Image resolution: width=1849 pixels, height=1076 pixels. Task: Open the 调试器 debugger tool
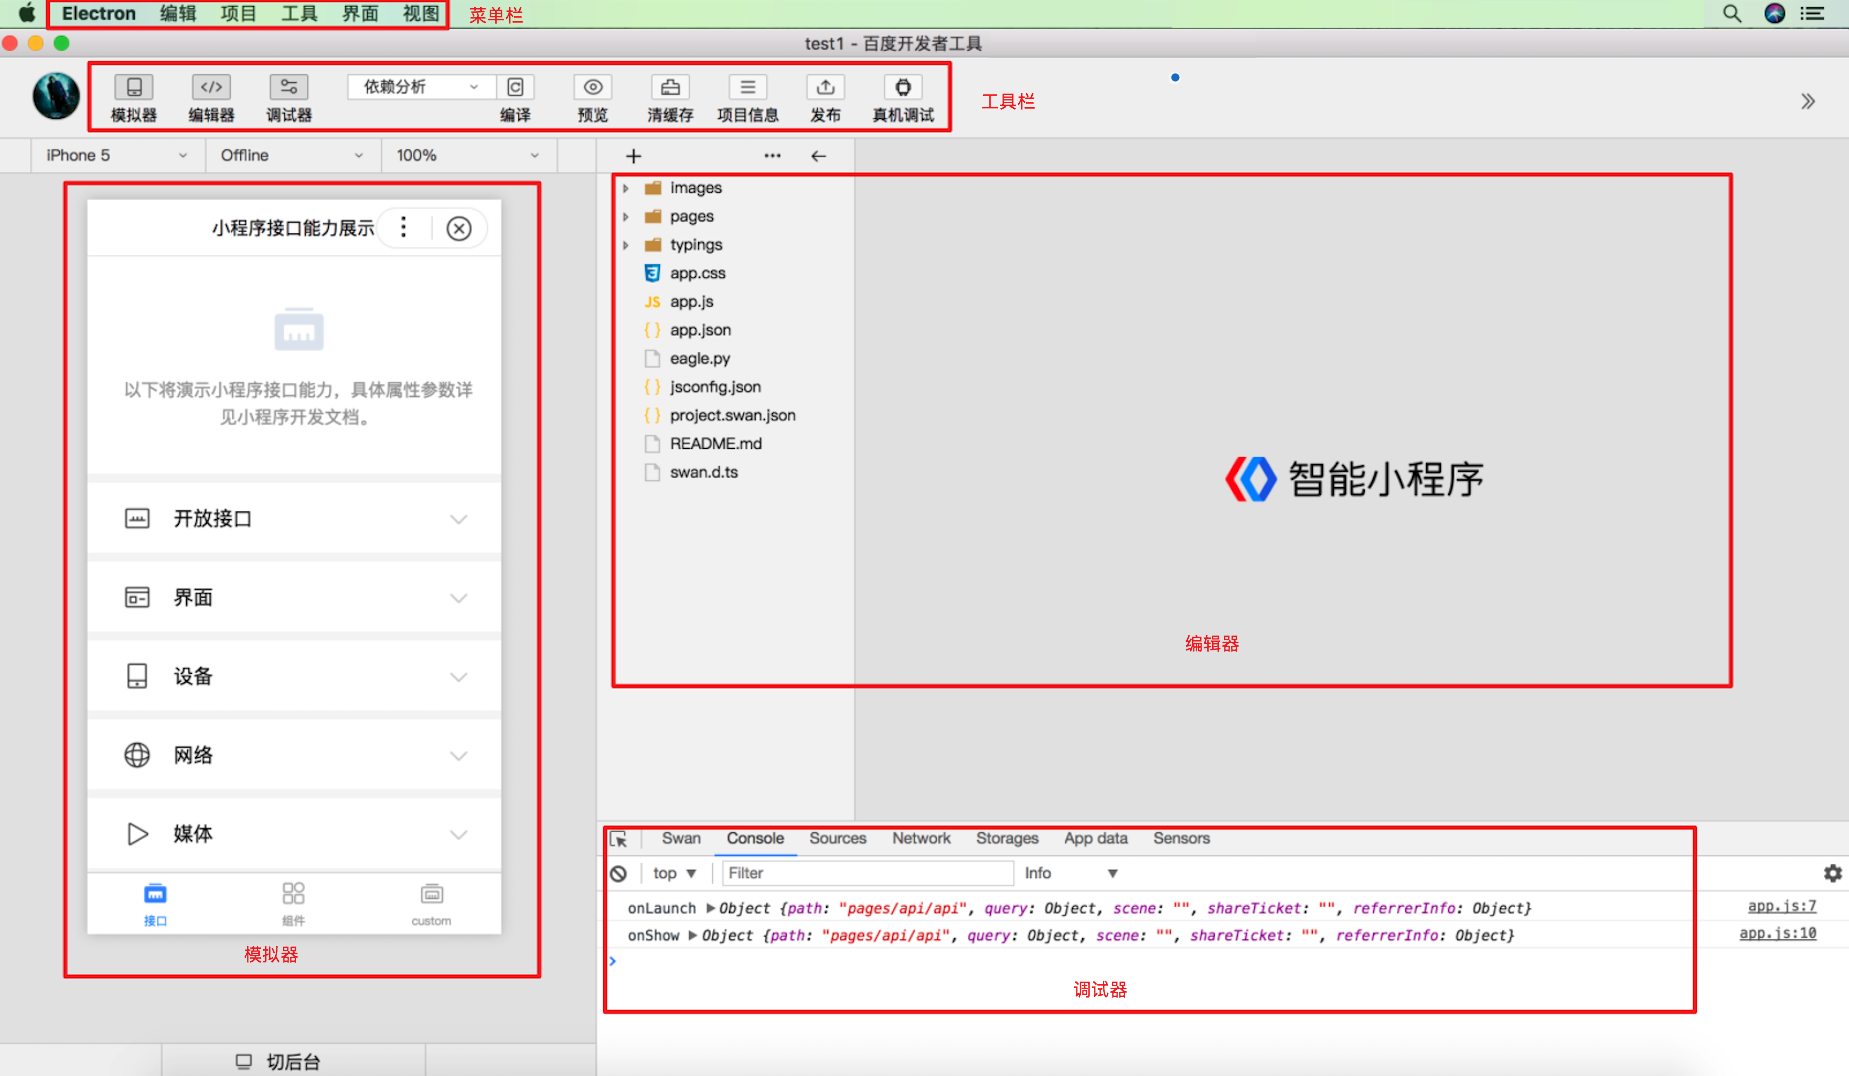pos(288,97)
